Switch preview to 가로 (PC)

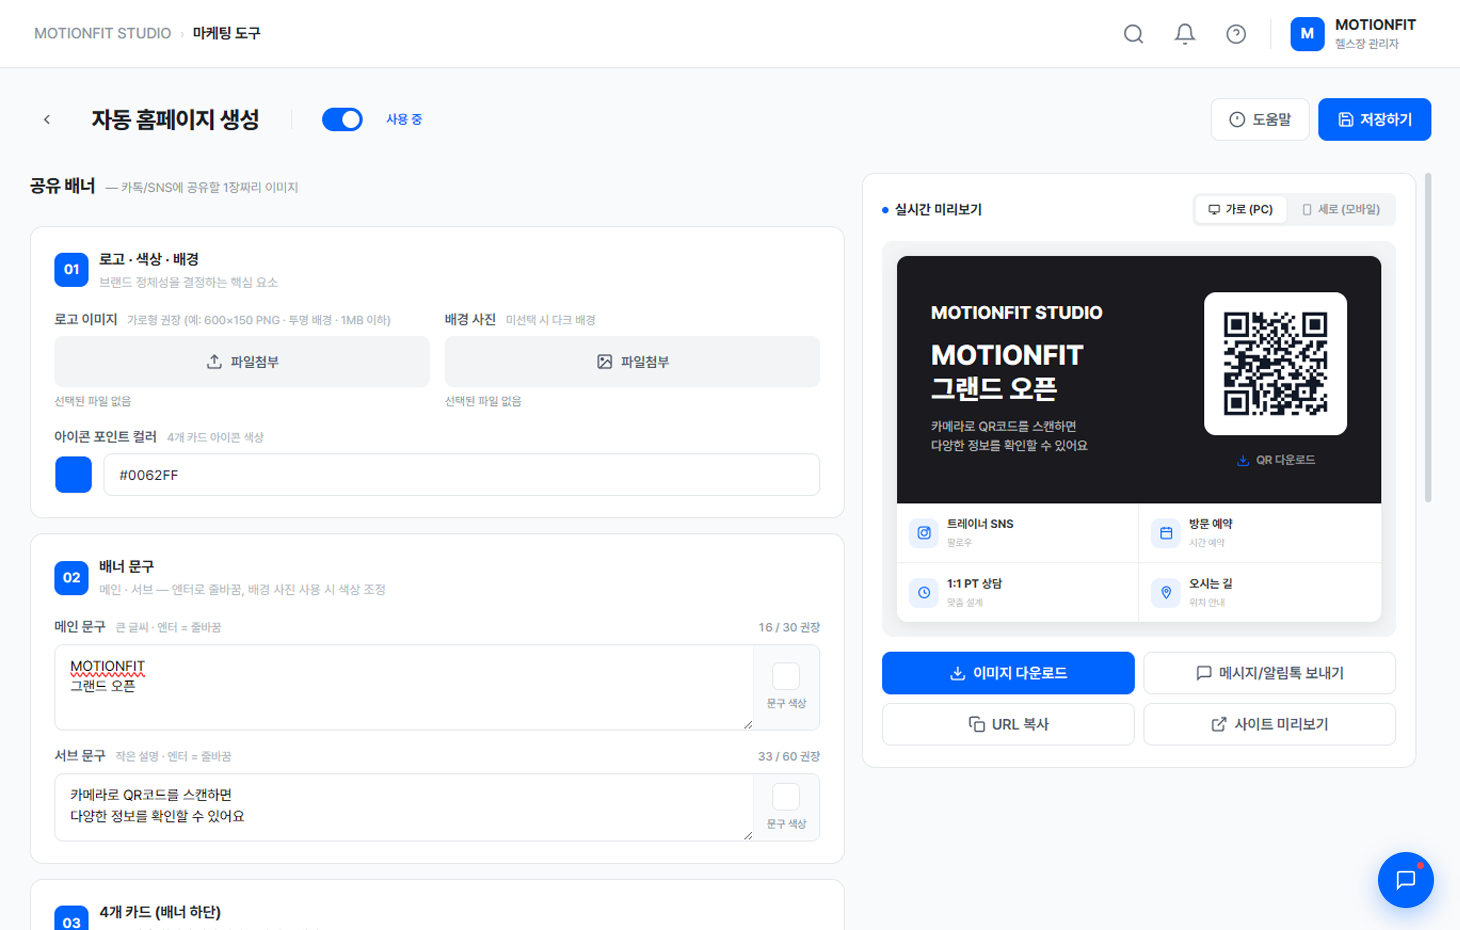click(x=1240, y=210)
